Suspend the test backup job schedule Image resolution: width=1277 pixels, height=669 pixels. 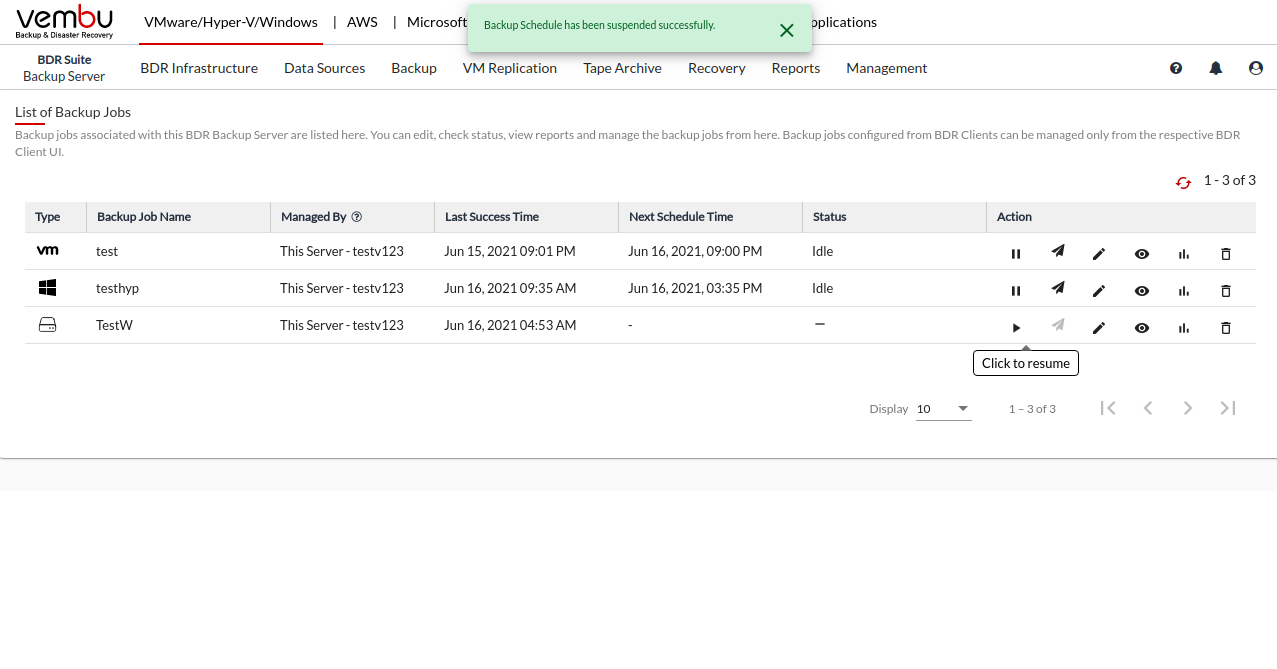point(1016,254)
